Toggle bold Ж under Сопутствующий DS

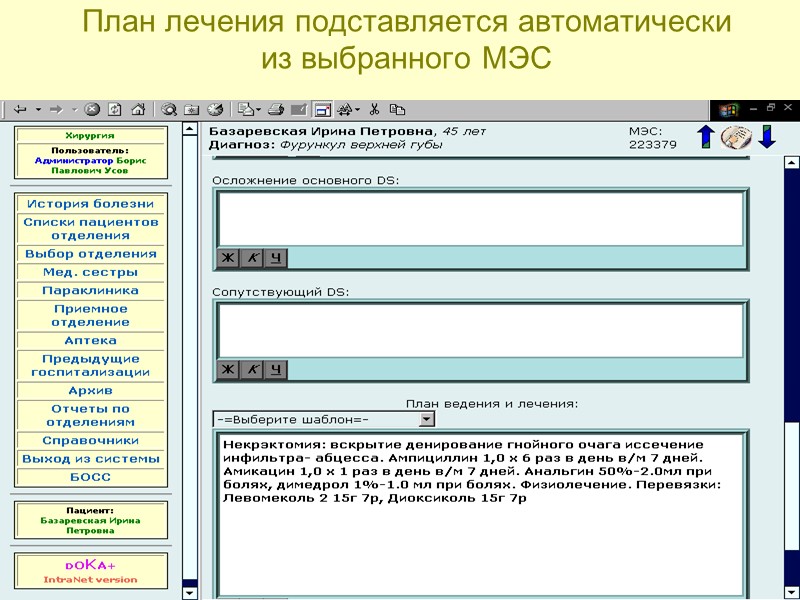(x=228, y=369)
